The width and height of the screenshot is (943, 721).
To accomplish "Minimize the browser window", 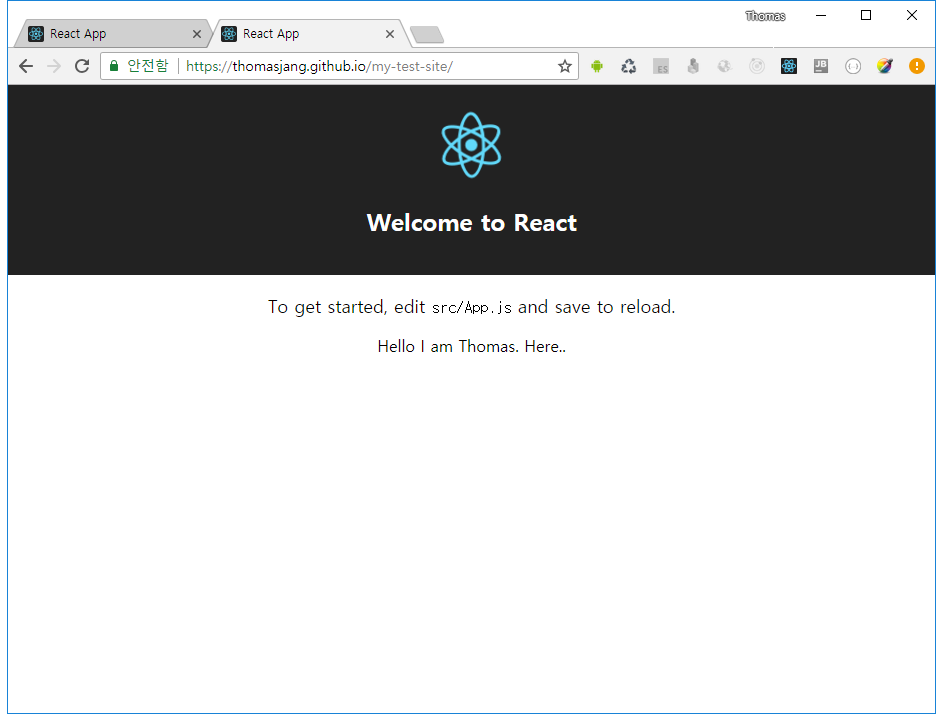I will (x=821, y=16).
